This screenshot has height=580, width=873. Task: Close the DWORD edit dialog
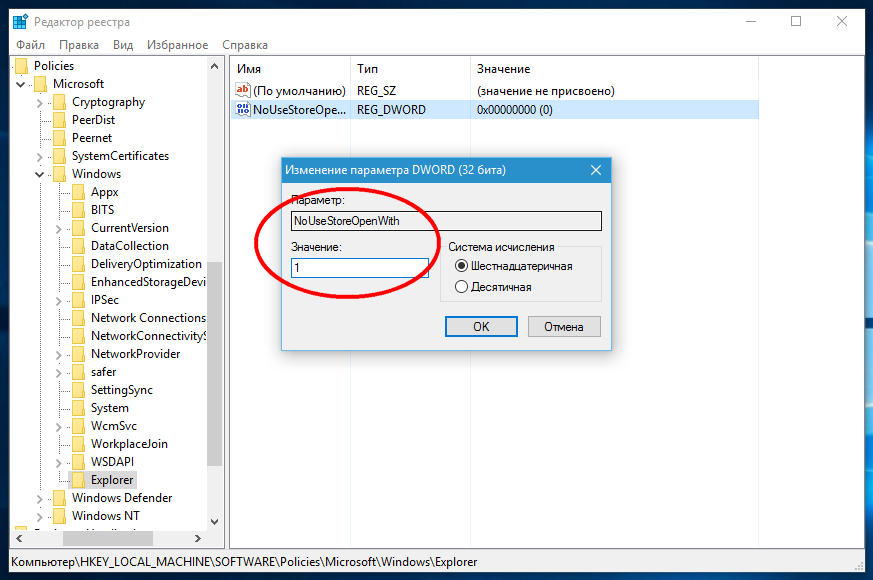(x=596, y=170)
